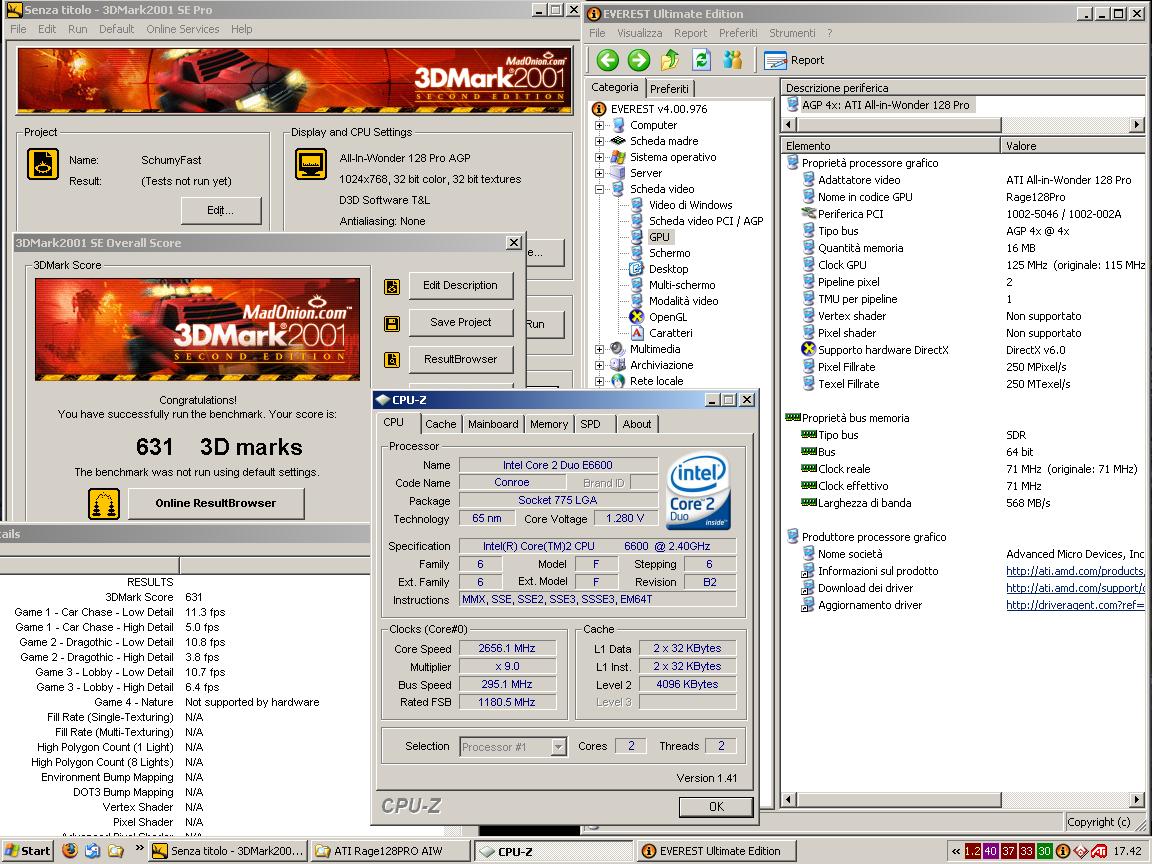Click the temperature tray icon showing 40
This screenshot has height=864, width=1152.
point(990,852)
